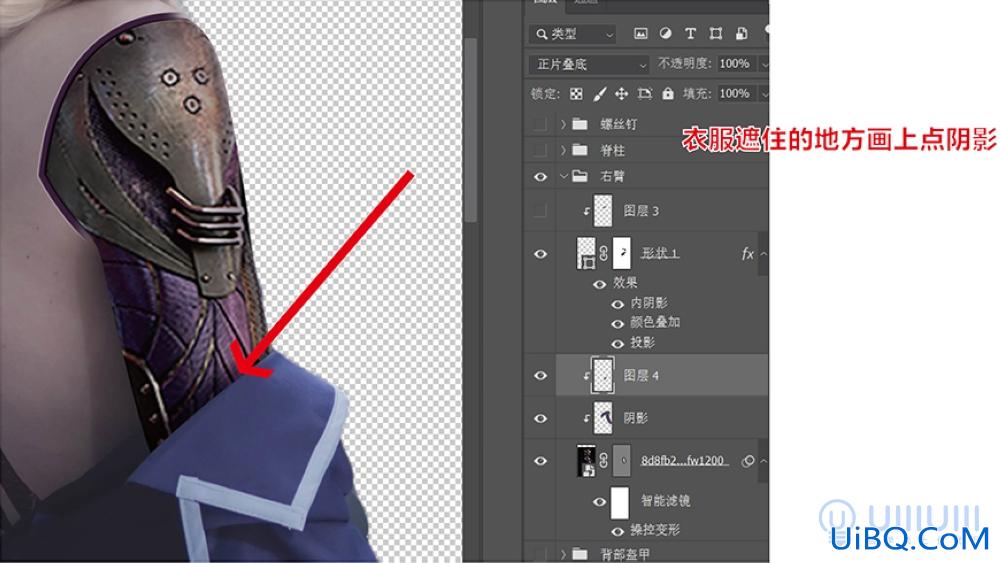This screenshot has height=563, width=1000.
Task: Click folder icon of 螺丝钉 group
Action: 580,124
